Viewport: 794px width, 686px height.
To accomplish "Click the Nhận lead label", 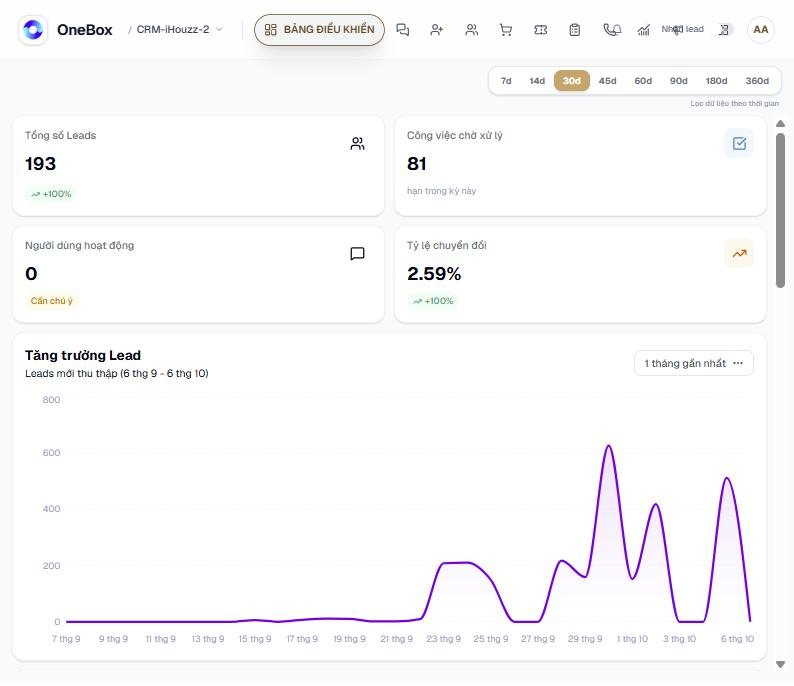I will (682, 29).
